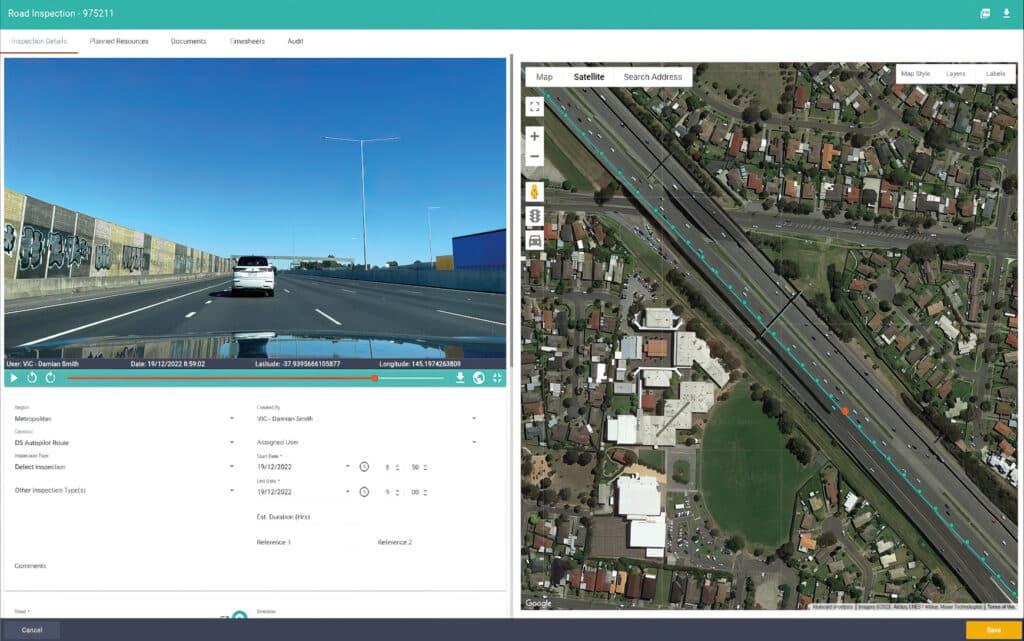
Task: Click the chat icon in the header
Action: click(985, 14)
